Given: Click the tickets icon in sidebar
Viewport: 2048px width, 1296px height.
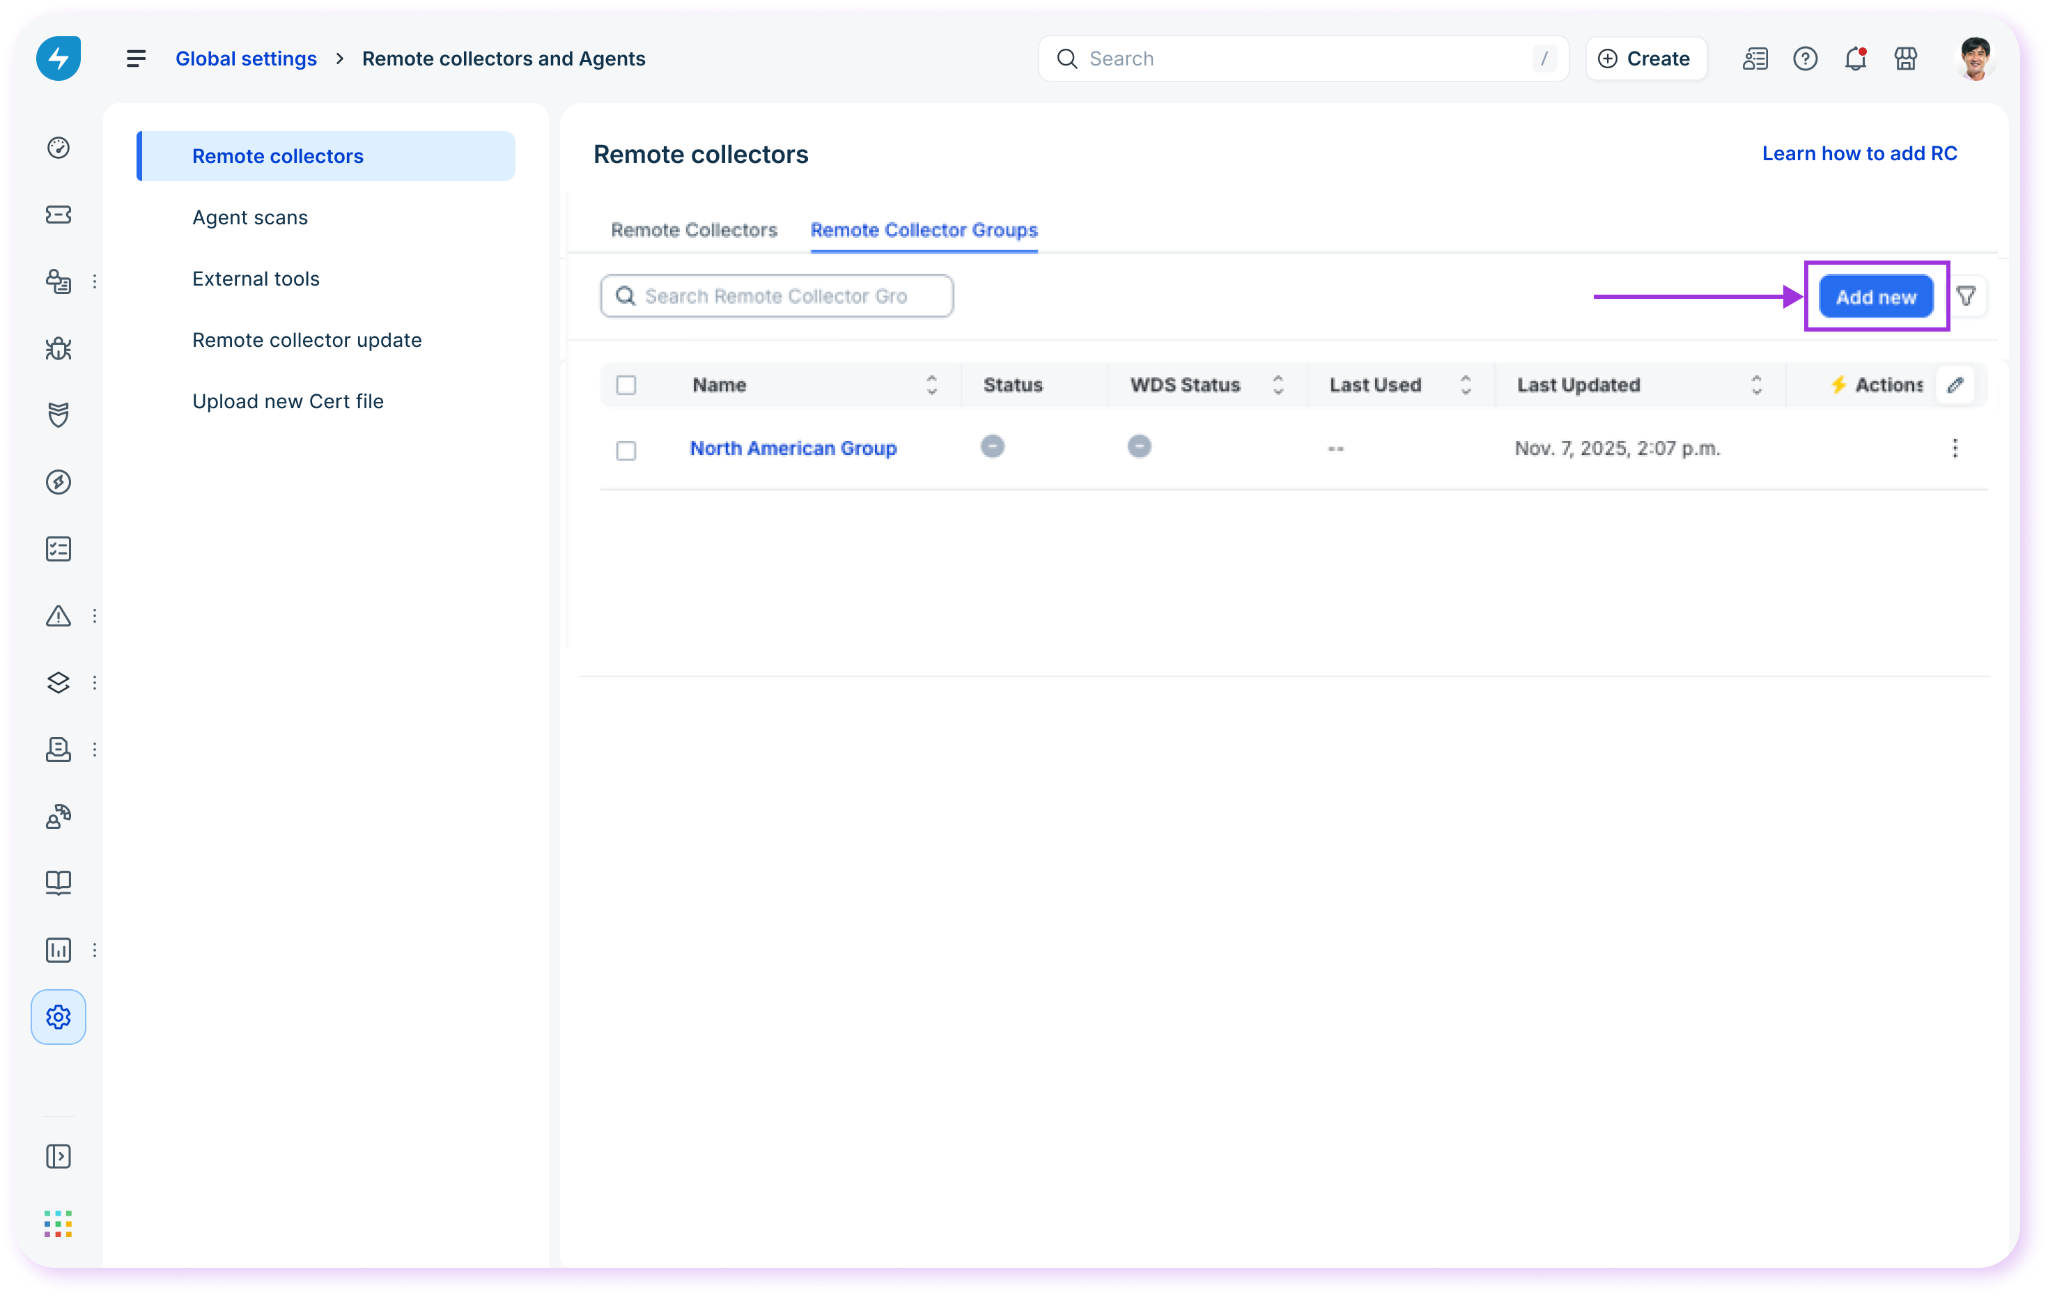Looking at the screenshot, I should pyautogui.click(x=59, y=214).
